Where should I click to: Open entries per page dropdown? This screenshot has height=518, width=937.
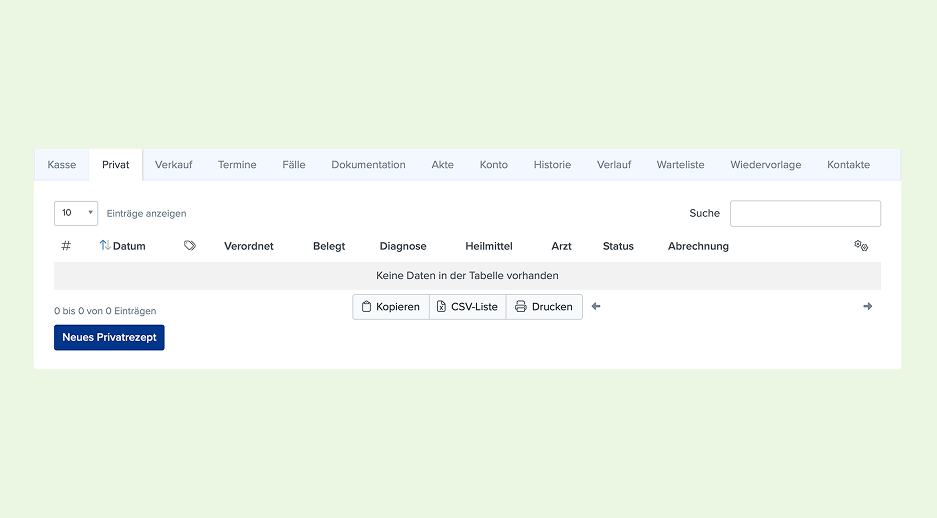(76, 213)
